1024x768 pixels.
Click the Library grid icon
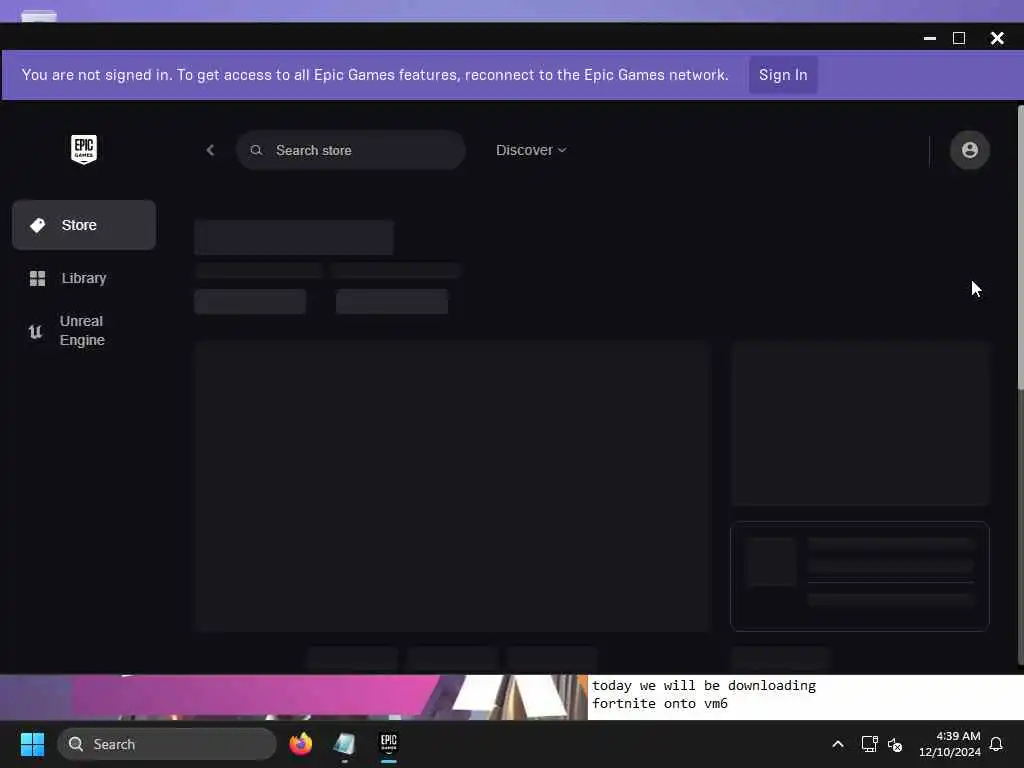[x=37, y=278]
